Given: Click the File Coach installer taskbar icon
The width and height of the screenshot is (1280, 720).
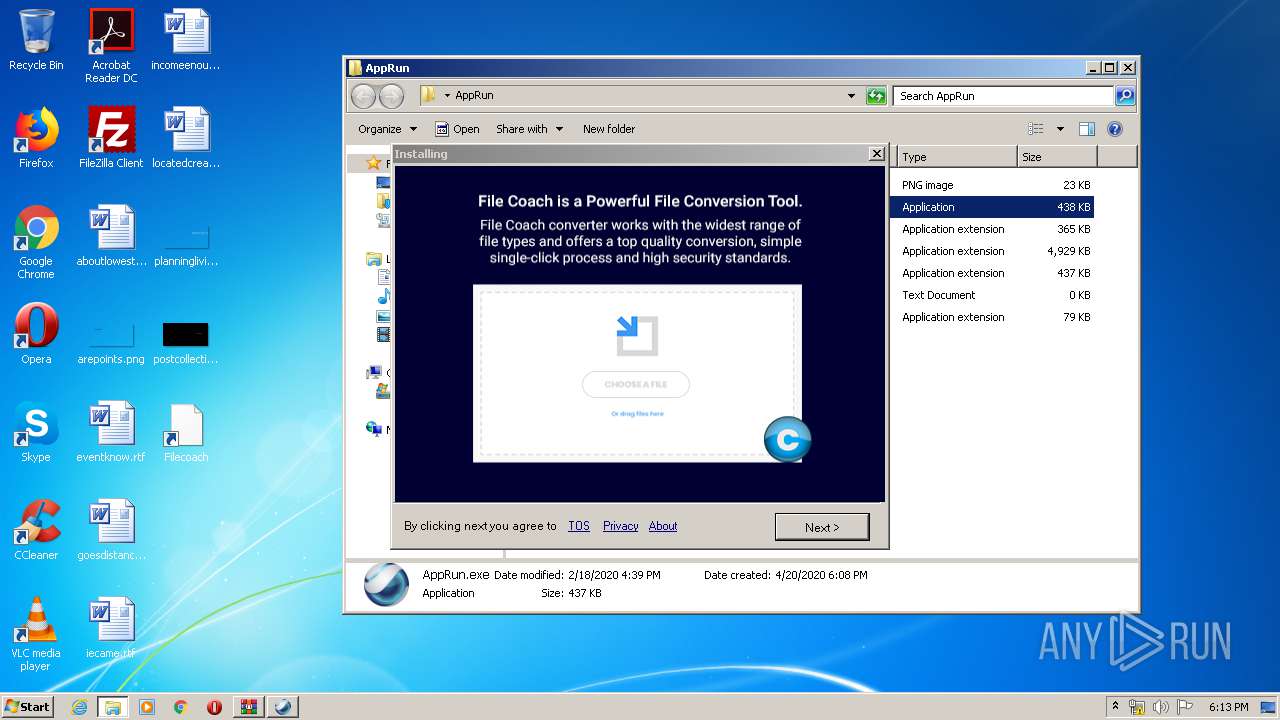Looking at the screenshot, I should (x=283, y=707).
